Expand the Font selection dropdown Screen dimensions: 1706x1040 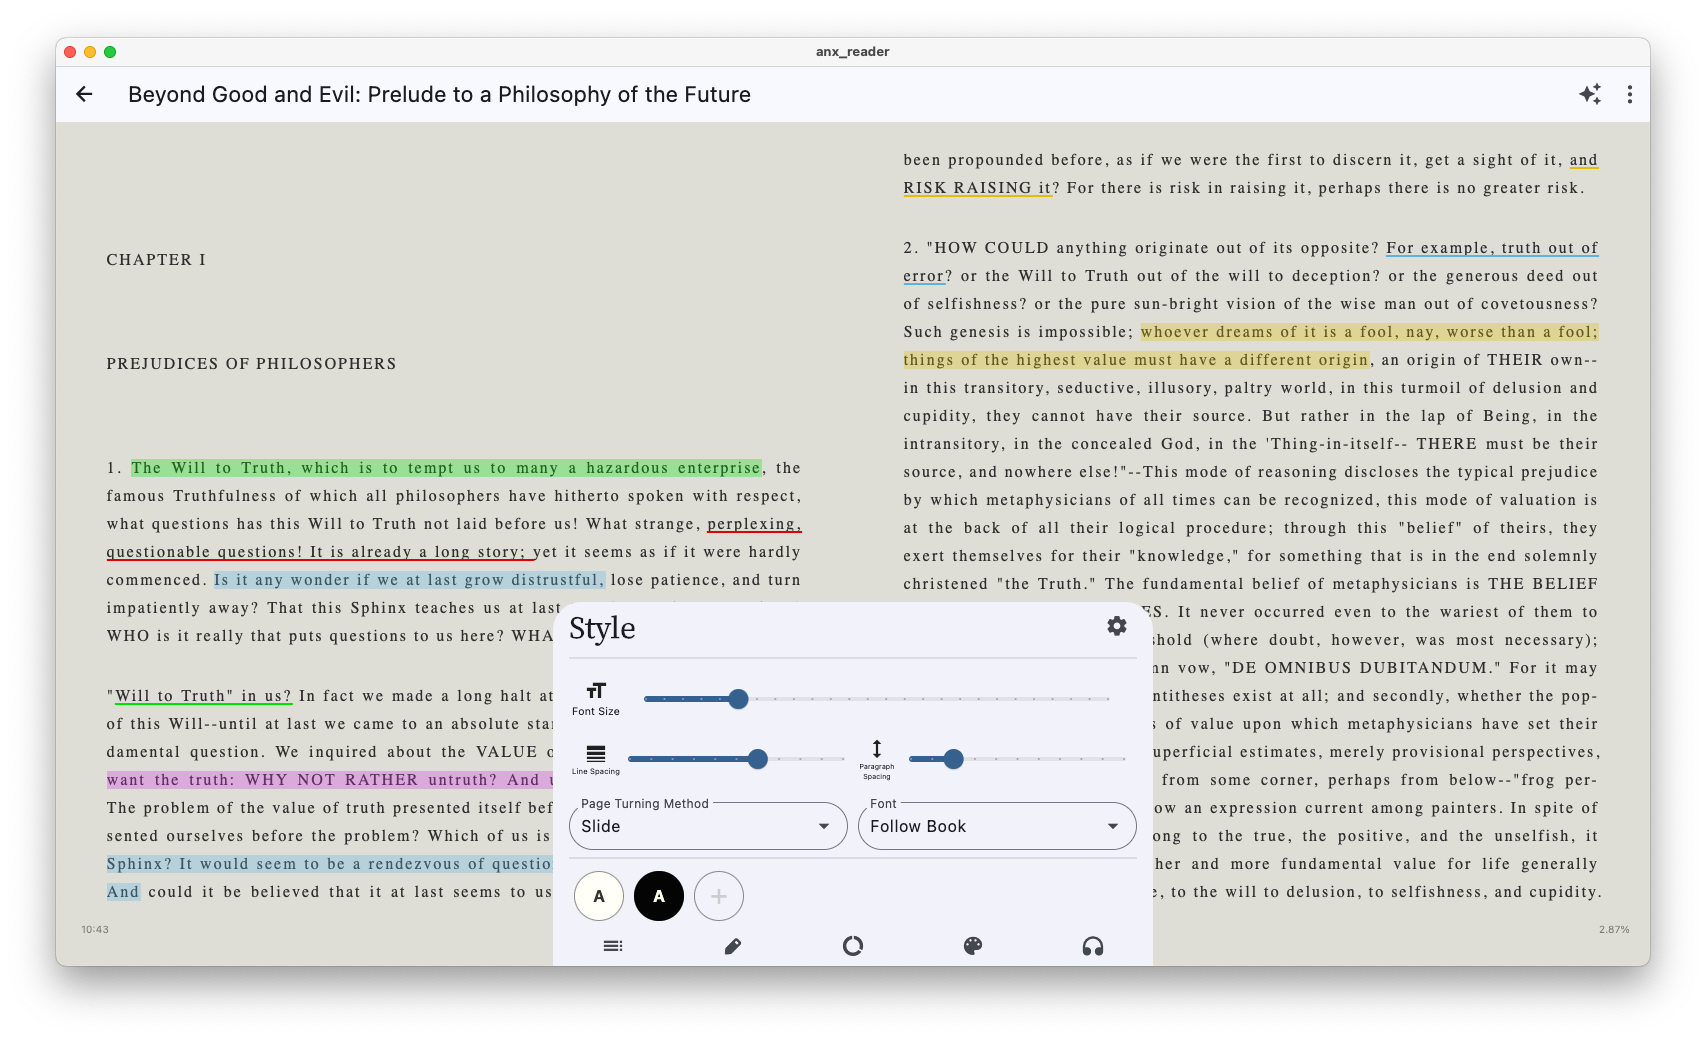point(995,826)
